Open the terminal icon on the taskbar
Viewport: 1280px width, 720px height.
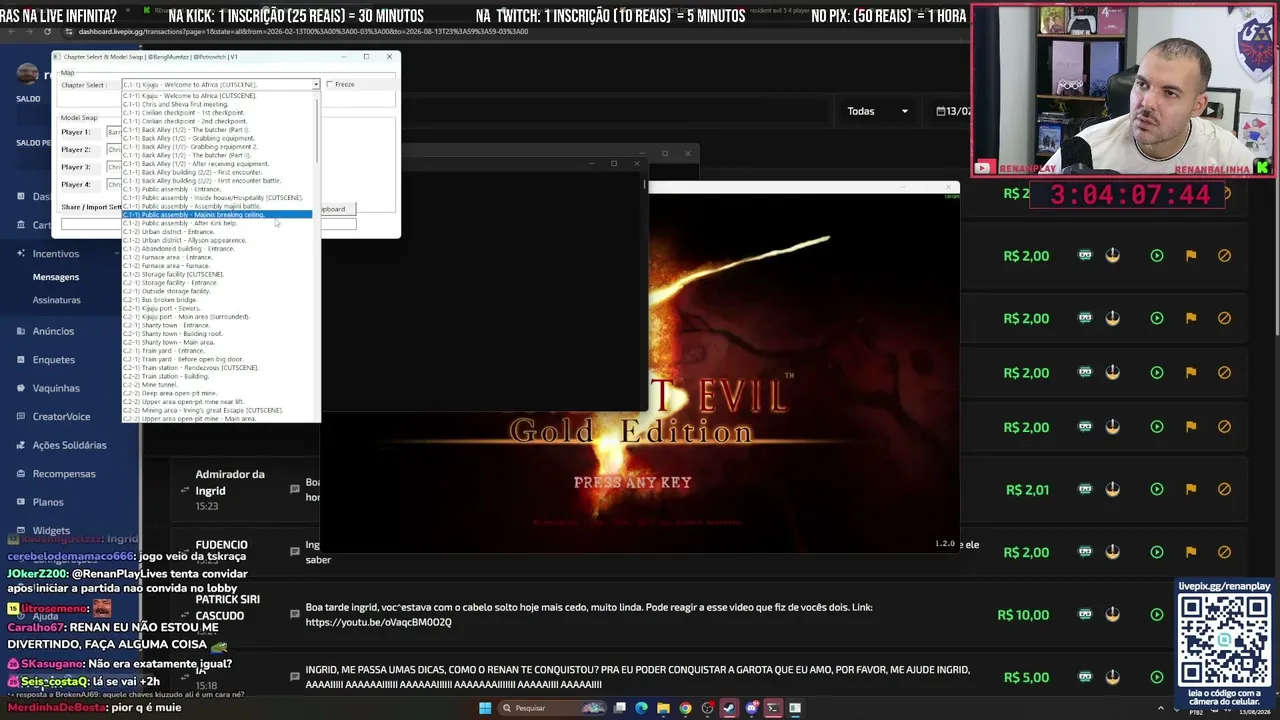[772, 708]
